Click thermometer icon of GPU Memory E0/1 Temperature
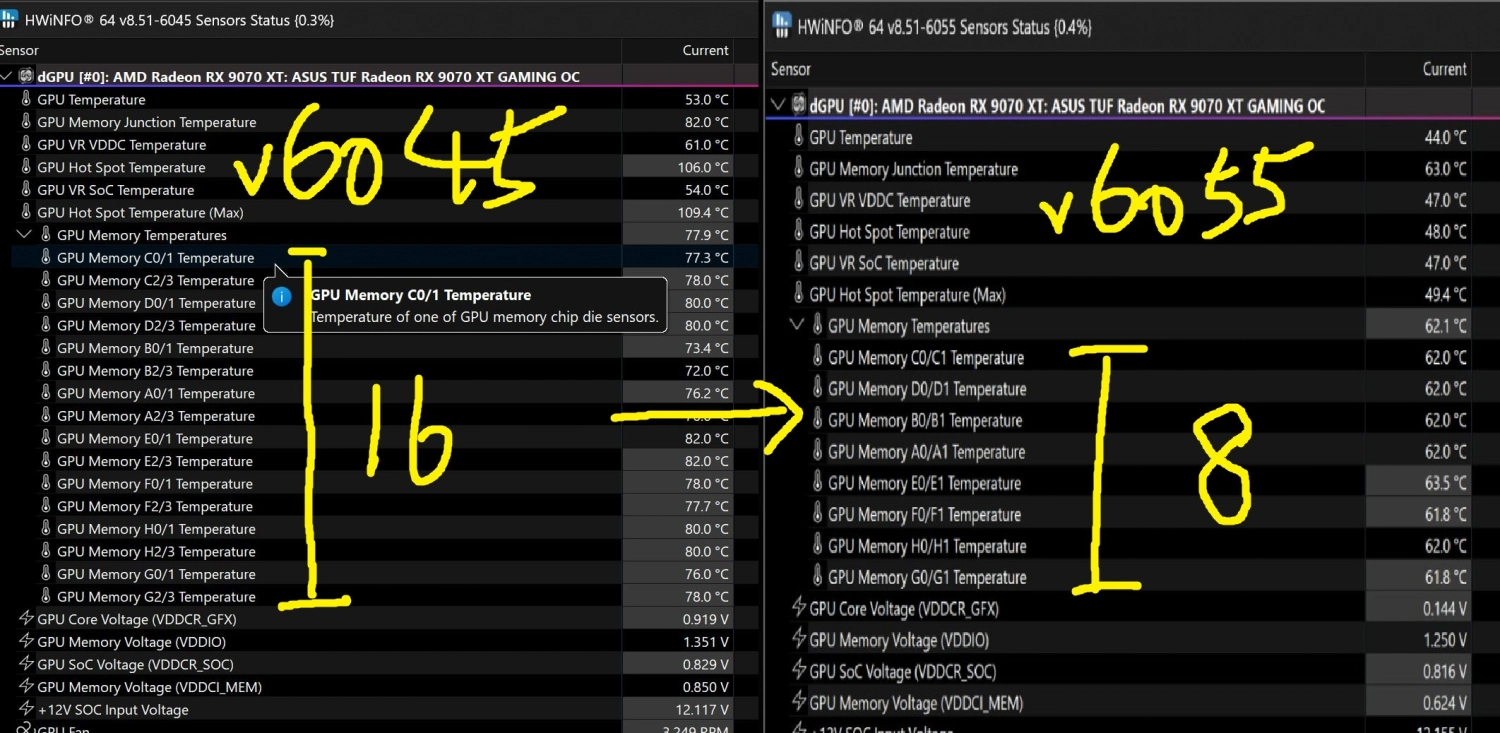This screenshot has width=1500, height=733. 46,438
